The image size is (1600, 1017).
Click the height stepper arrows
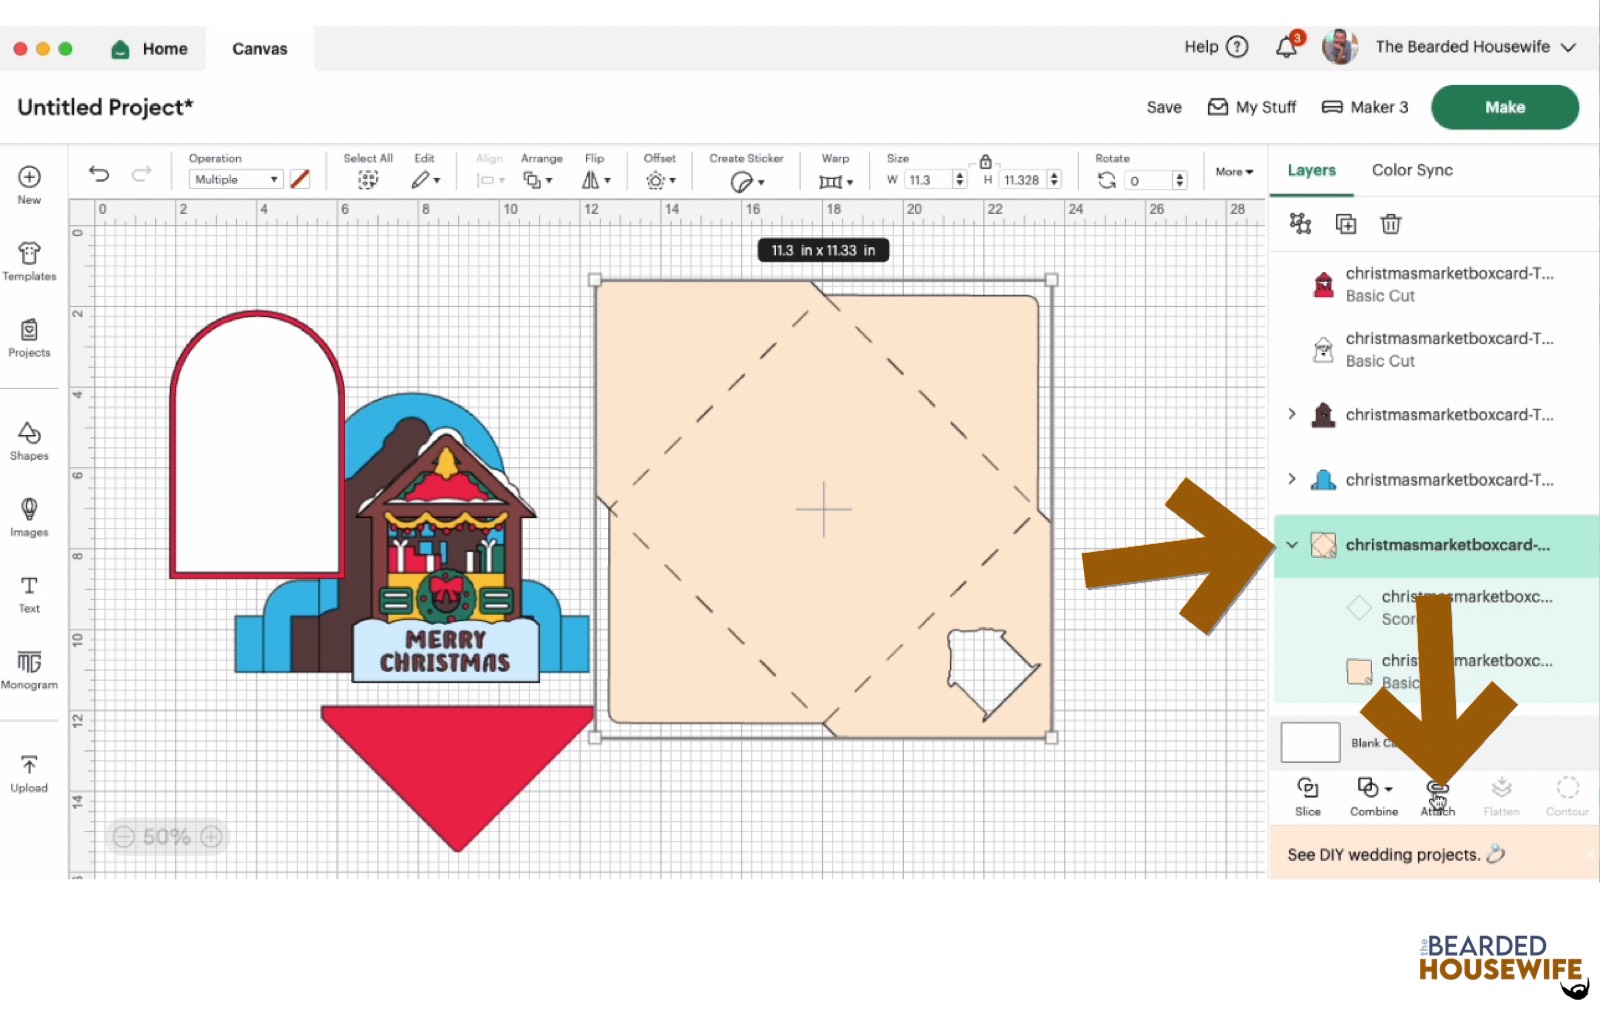(x=1054, y=180)
